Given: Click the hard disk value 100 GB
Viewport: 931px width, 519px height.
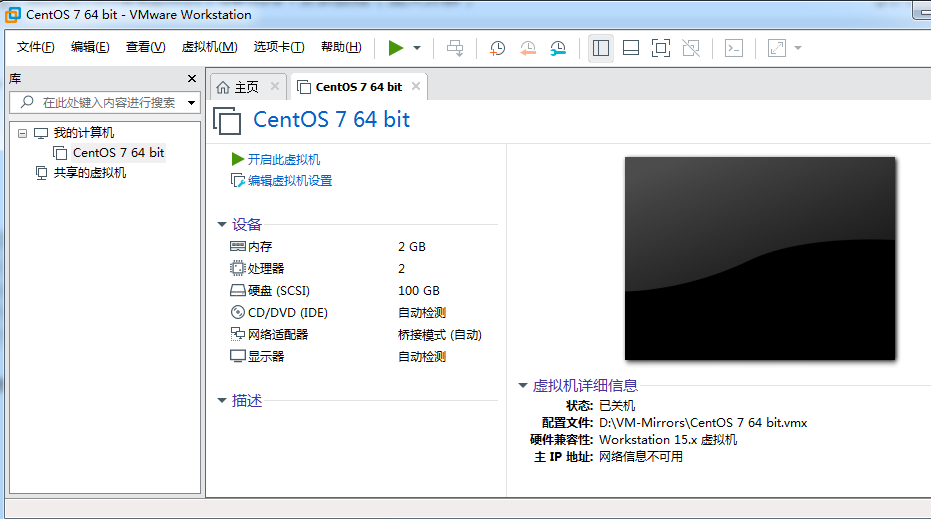Looking at the screenshot, I should pyautogui.click(x=419, y=290).
